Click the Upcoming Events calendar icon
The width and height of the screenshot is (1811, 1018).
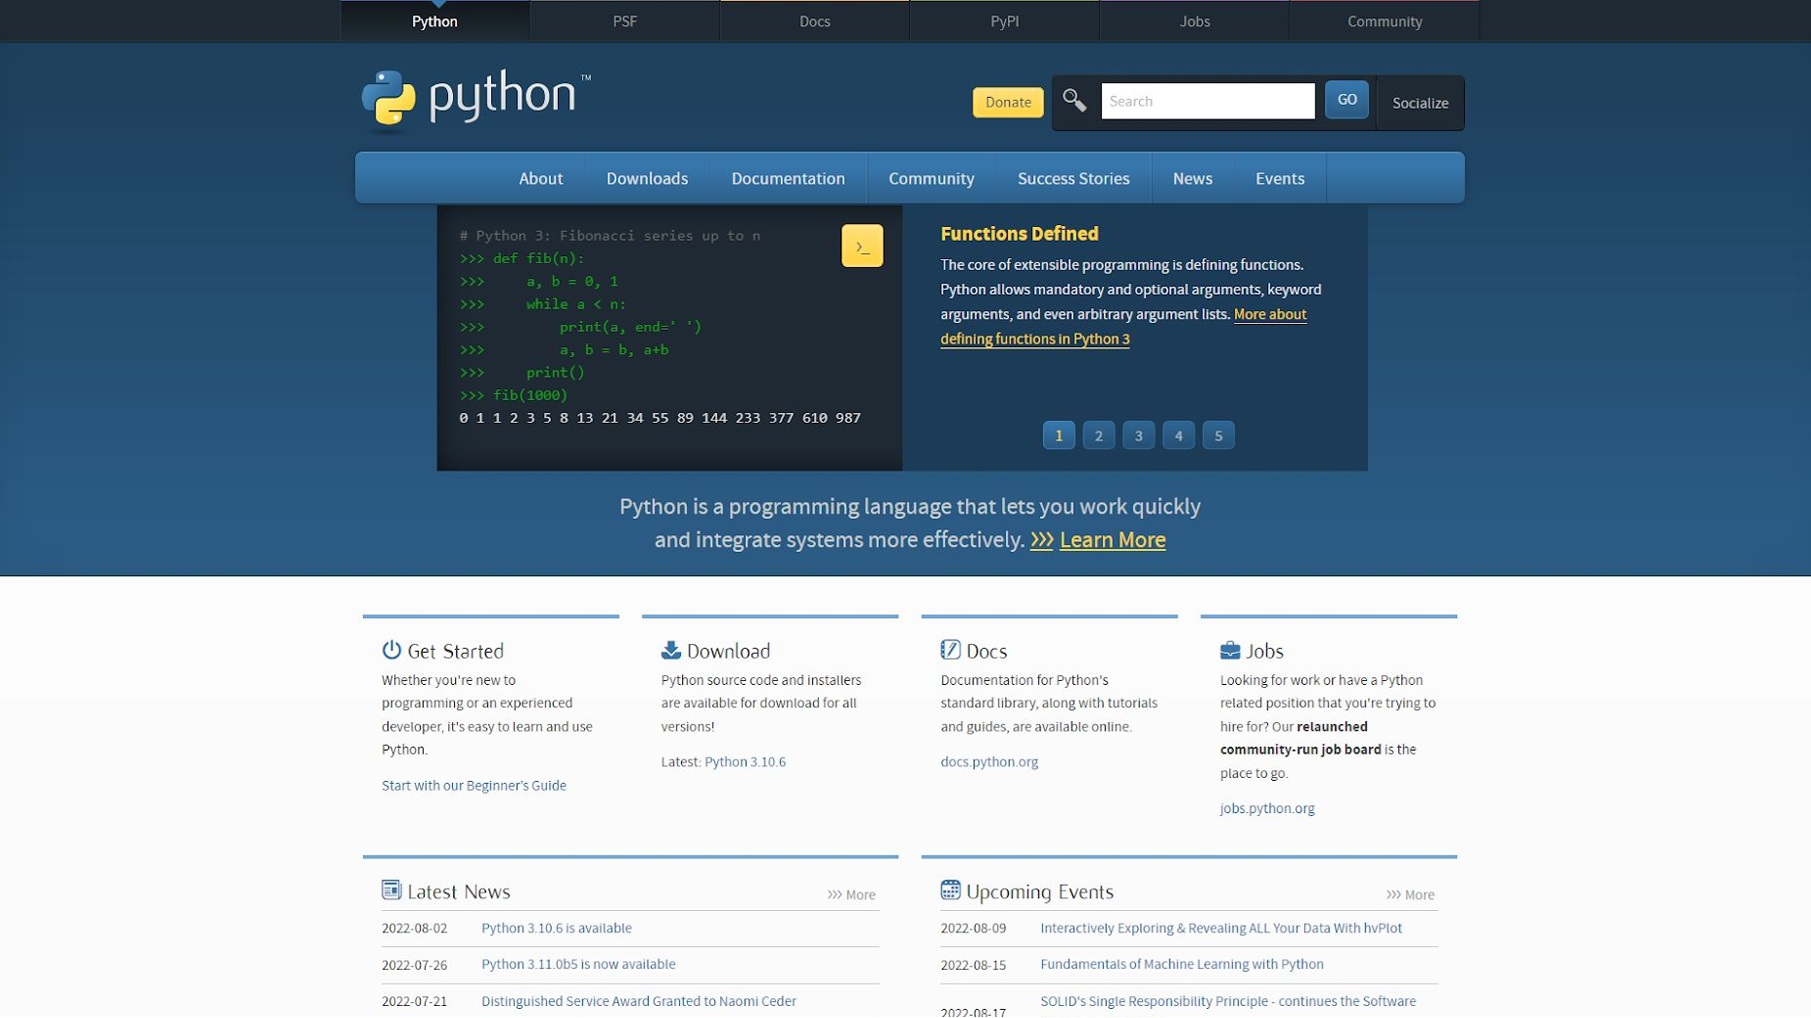pos(950,890)
